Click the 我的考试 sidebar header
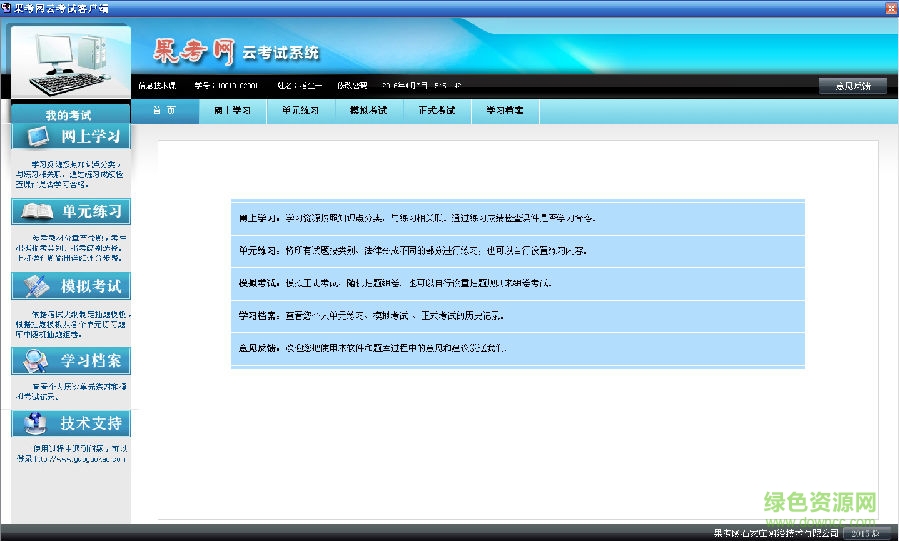This screenshot has height=541, width=899. tap(69, 115)
